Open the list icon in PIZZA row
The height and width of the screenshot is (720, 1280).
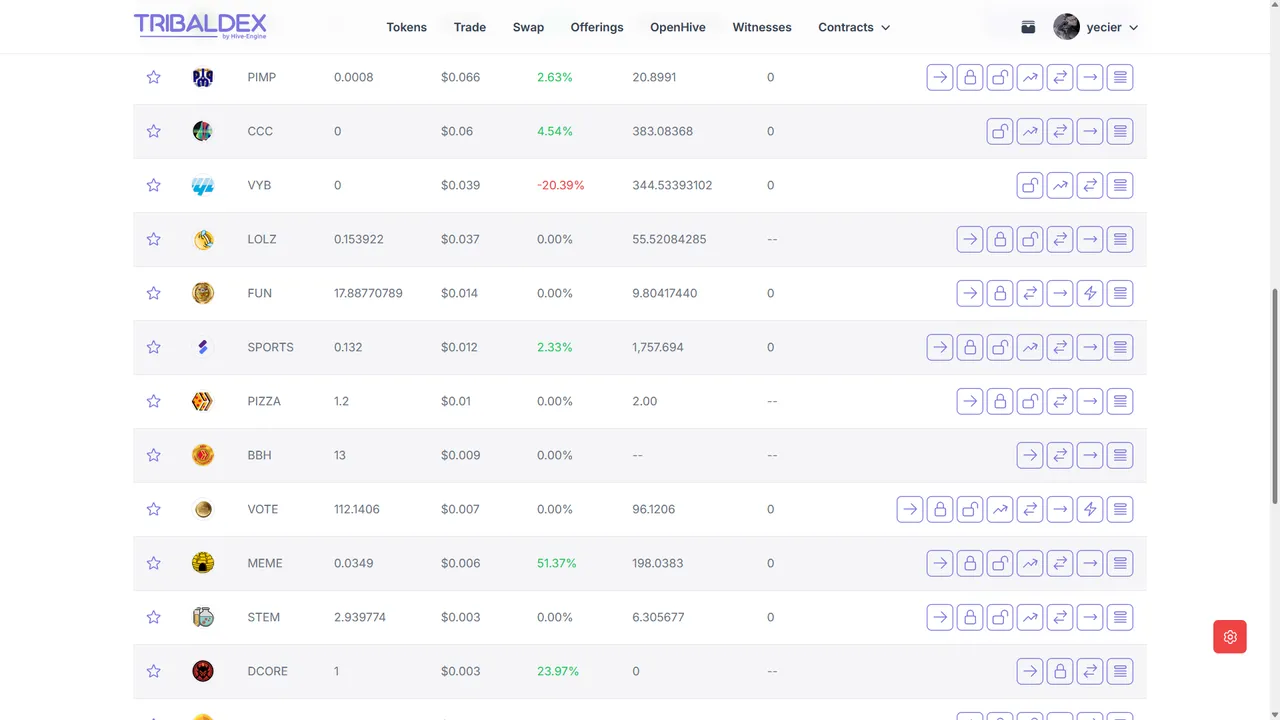click(1120, 401)
